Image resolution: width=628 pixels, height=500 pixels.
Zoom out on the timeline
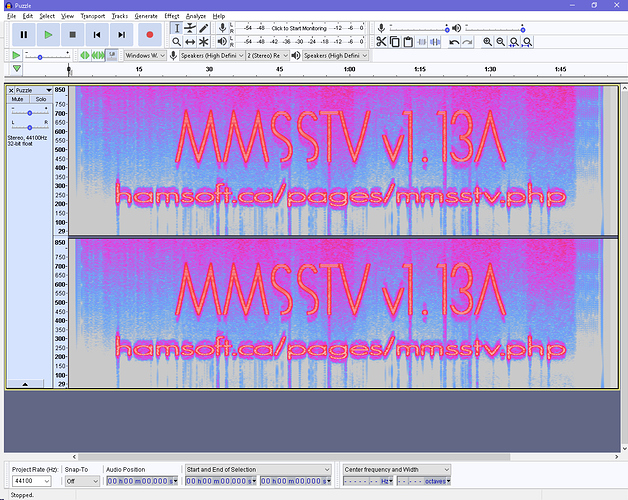tap(501, 42)
